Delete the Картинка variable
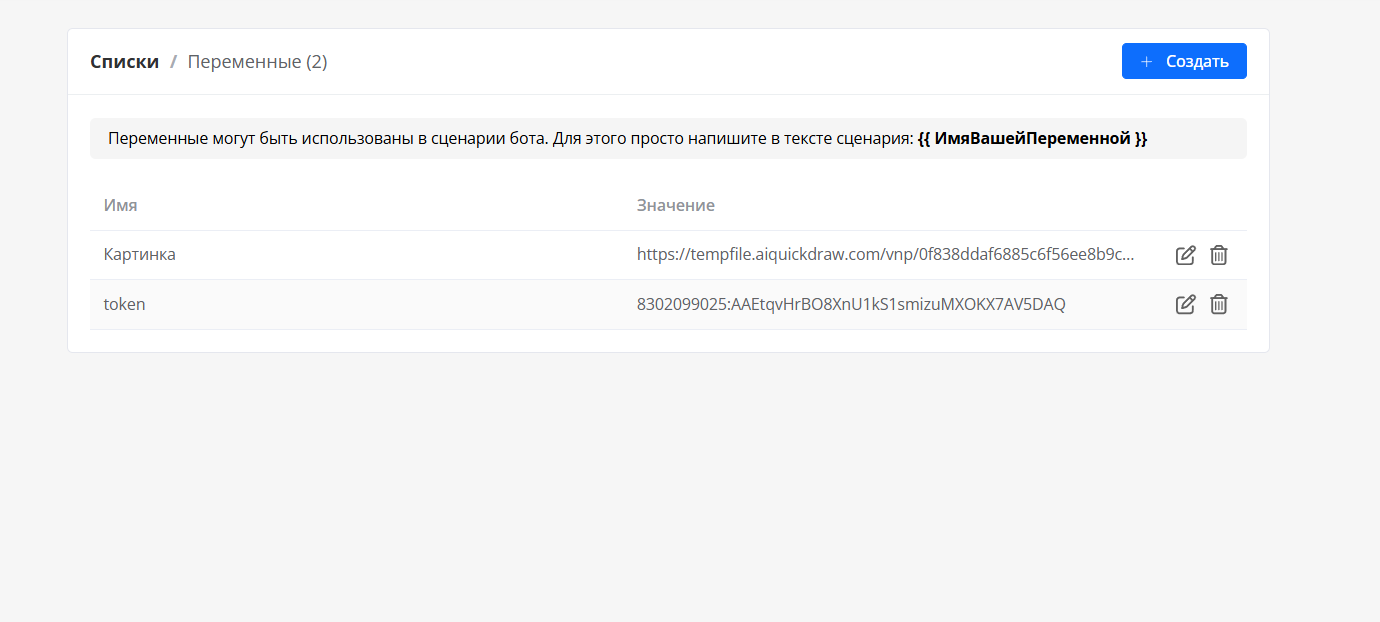The height and width of the screenshot is (622, 1380). click(1218, 255)
